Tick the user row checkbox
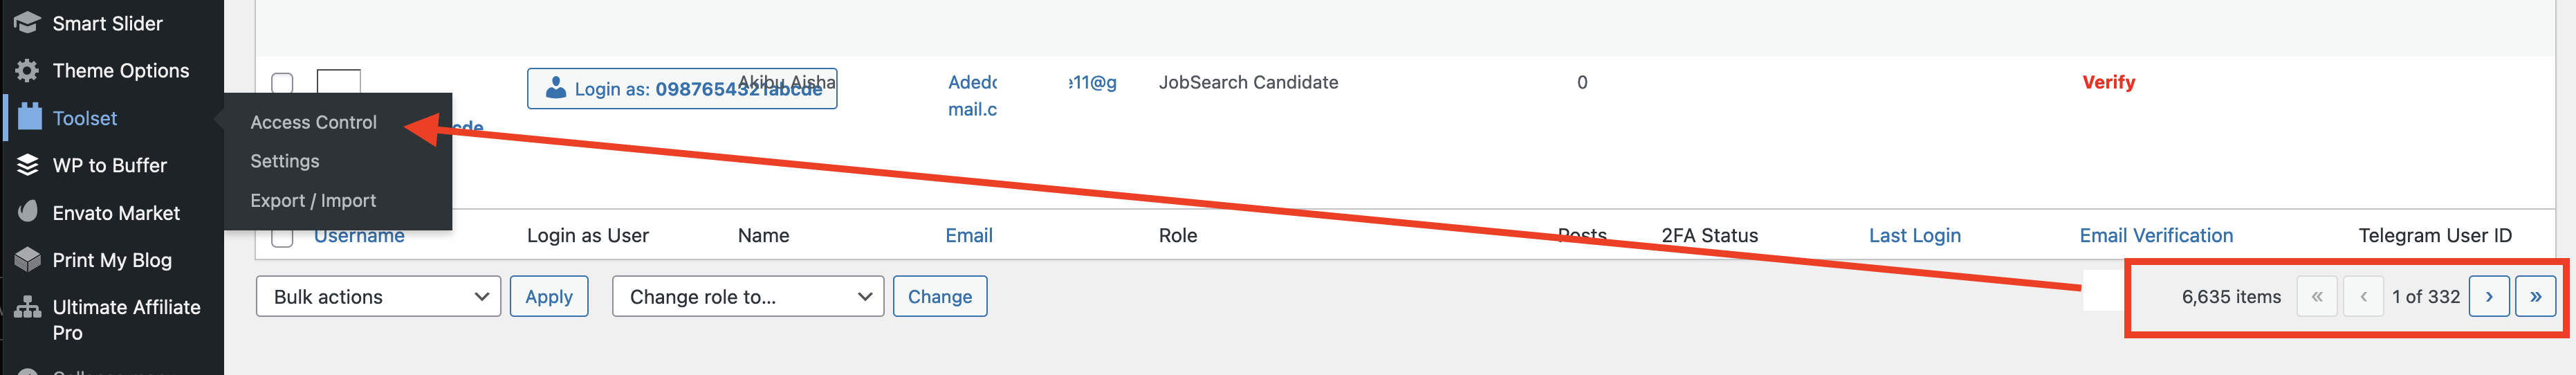The width and height of the screenshot is (2576, 375). tap(283, 82)
